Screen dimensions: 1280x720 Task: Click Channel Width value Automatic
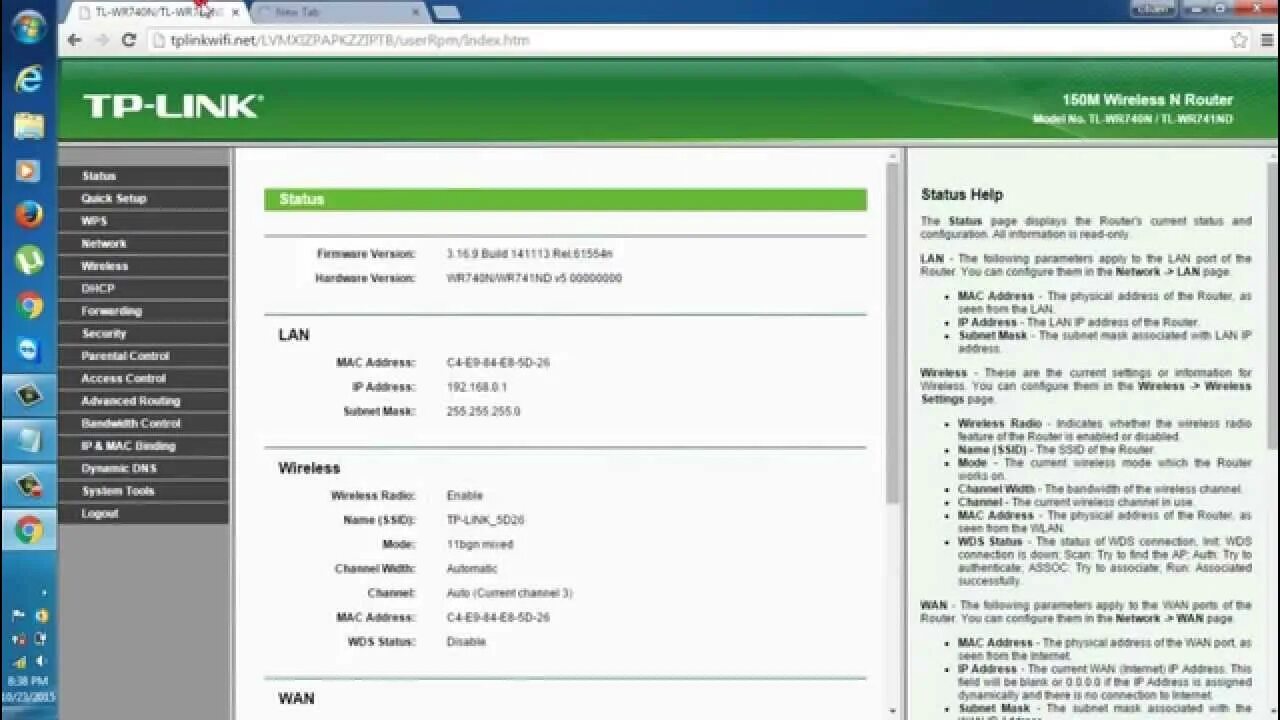[x=472, y=569]
